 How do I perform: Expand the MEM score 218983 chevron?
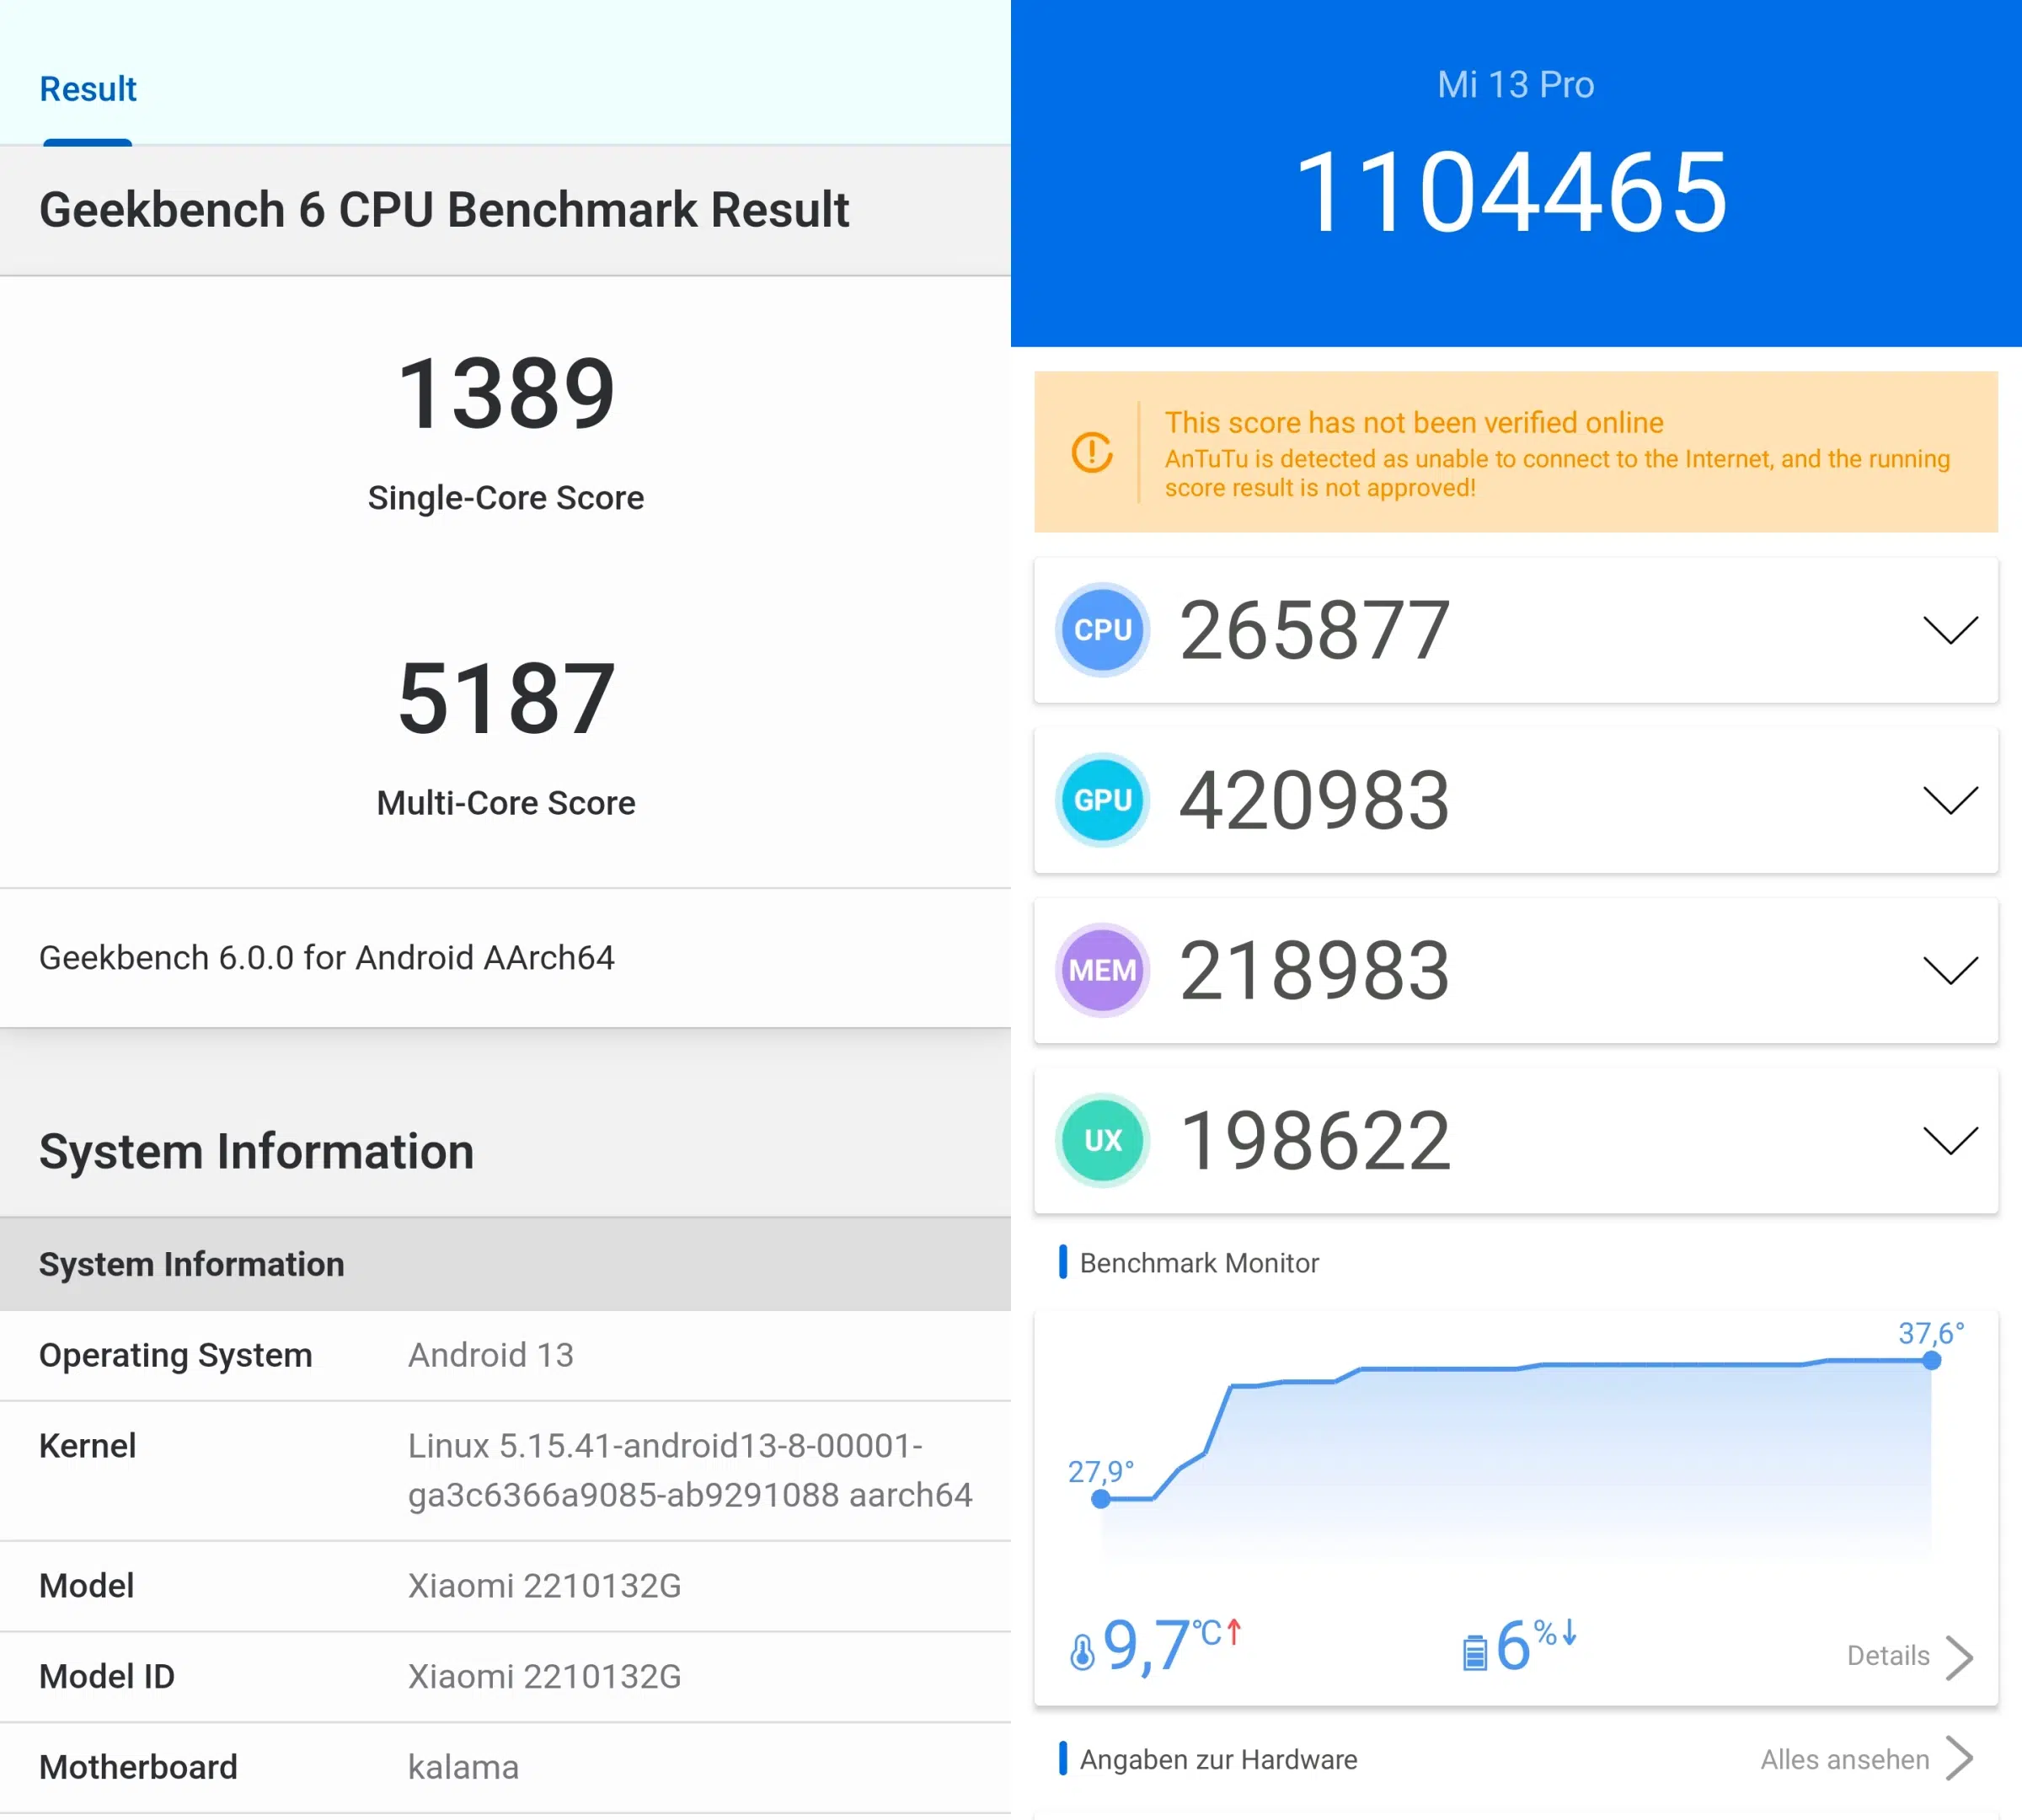point(1950,970)
